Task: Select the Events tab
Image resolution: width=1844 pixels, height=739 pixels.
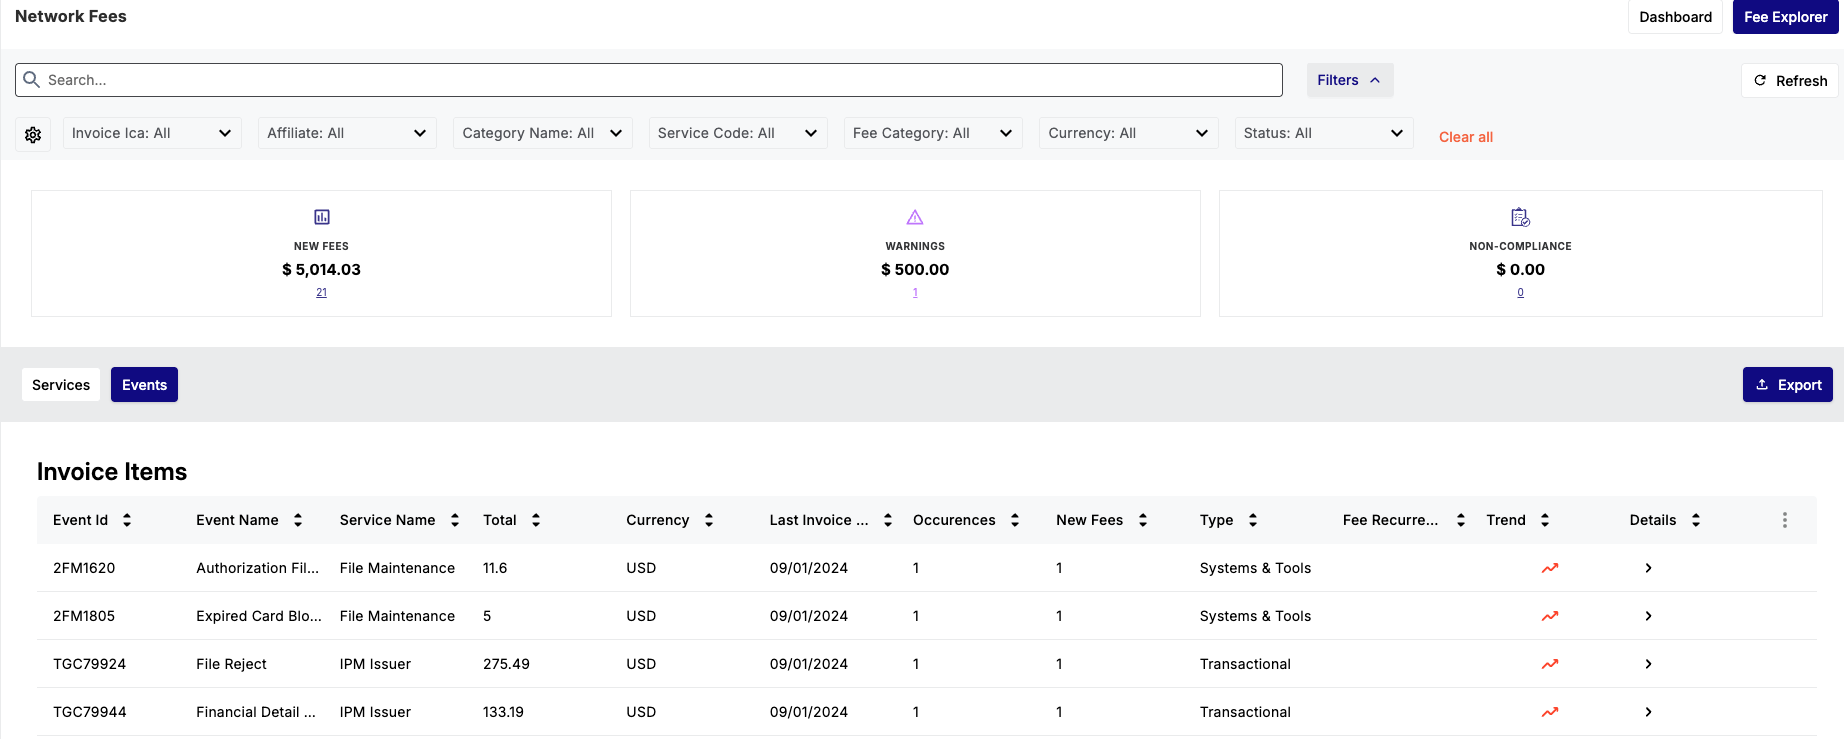Action: [x=144, y=385]
